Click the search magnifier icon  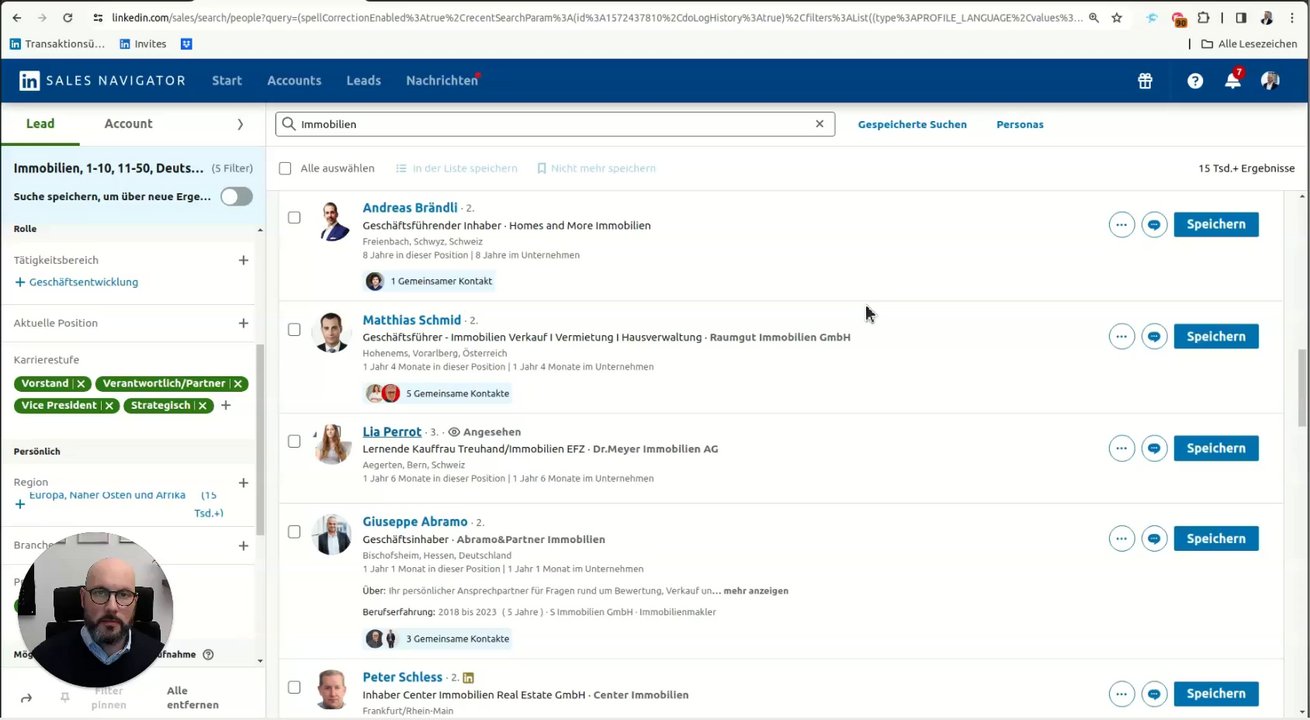[289, 124]
